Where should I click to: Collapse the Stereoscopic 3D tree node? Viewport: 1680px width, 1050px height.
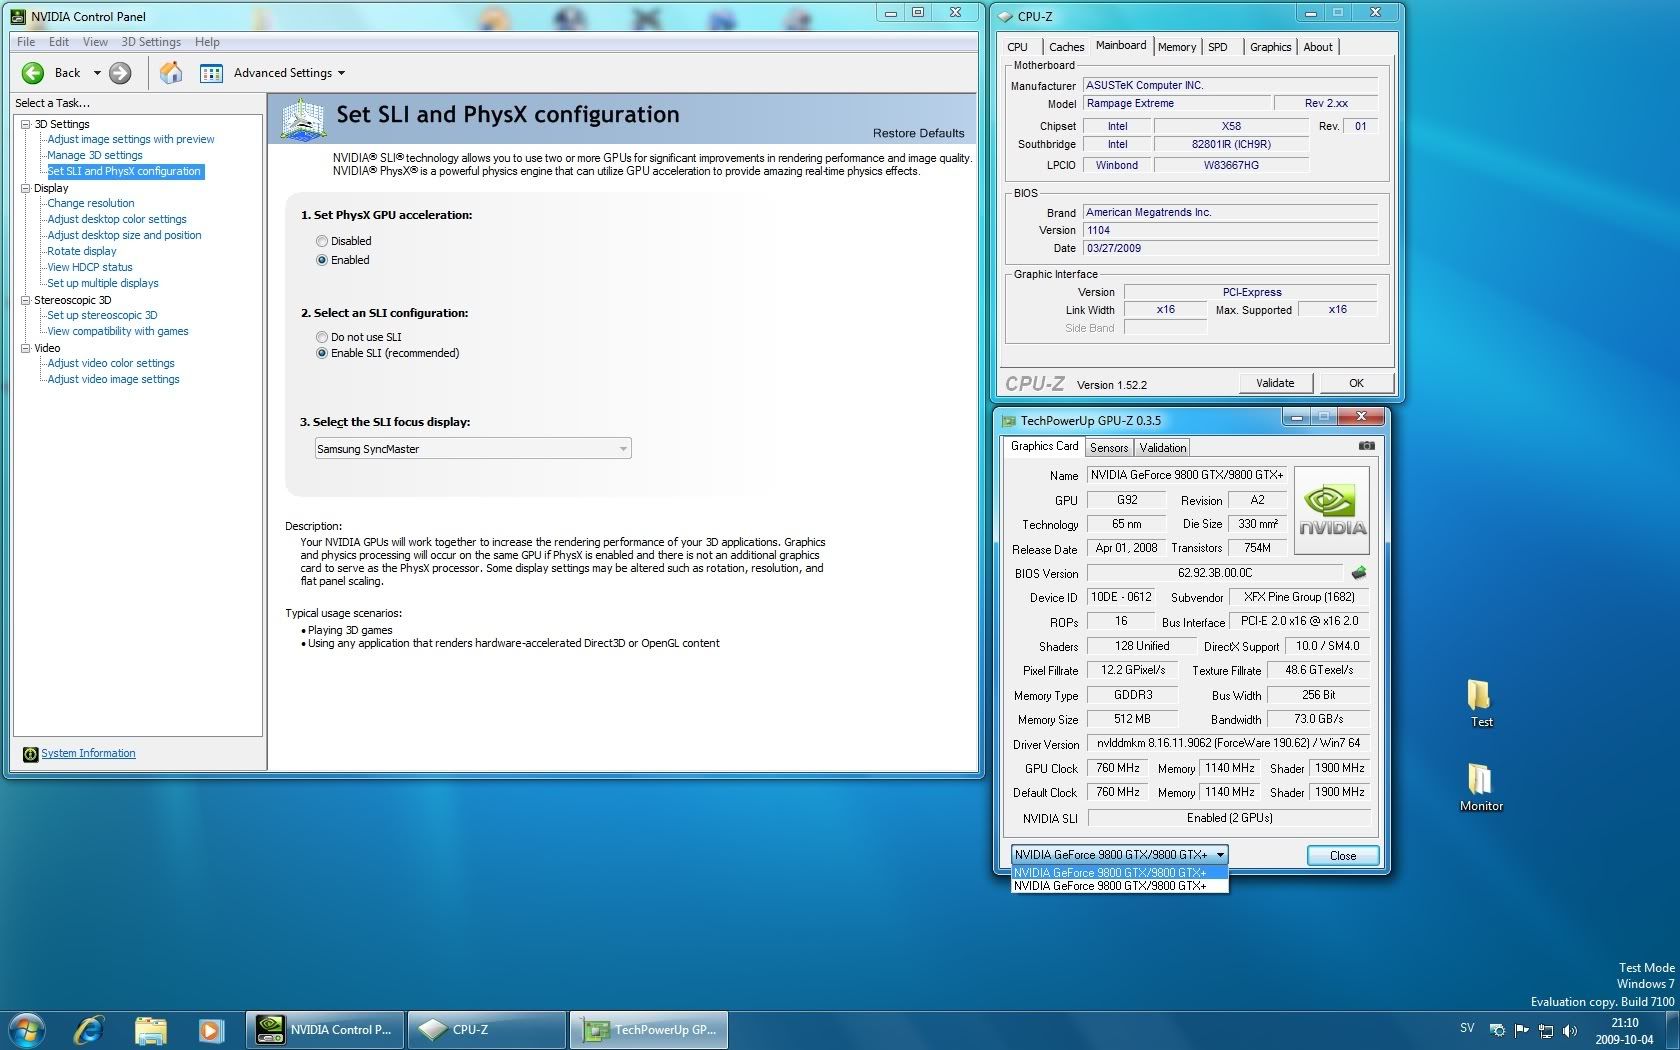[26, 300]
